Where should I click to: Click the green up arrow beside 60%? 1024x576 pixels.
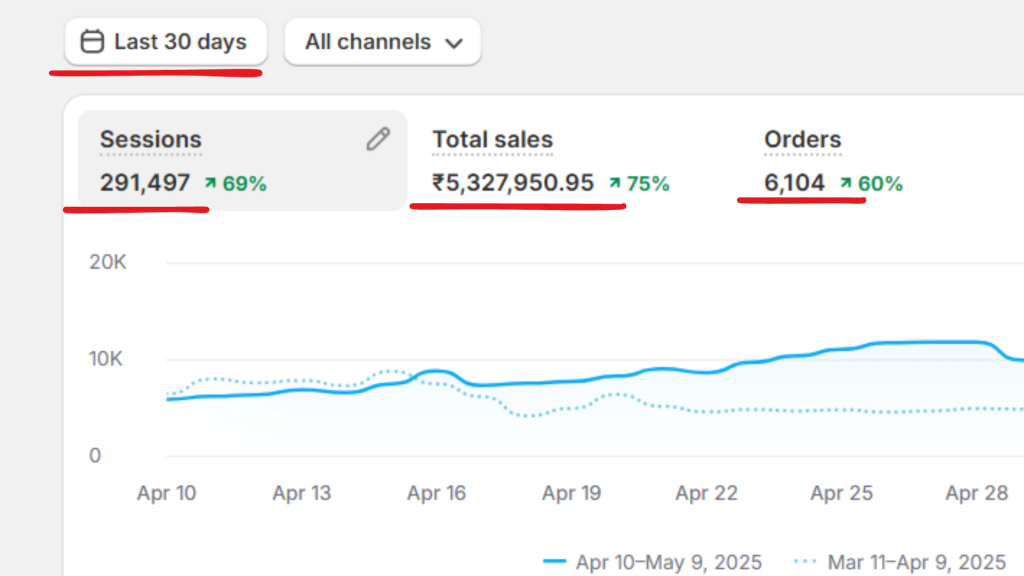[846, 183]
